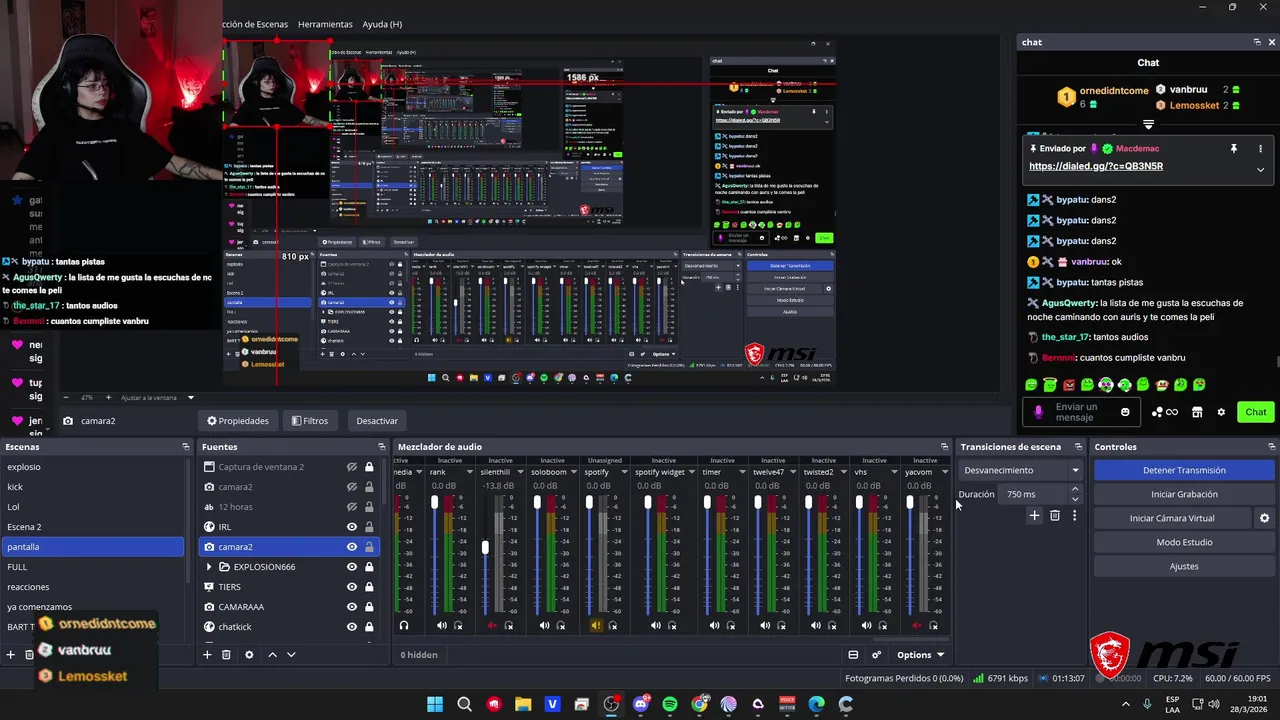Unlock the TIERS source lock
1280x720 pixels.
coord(369,587)
